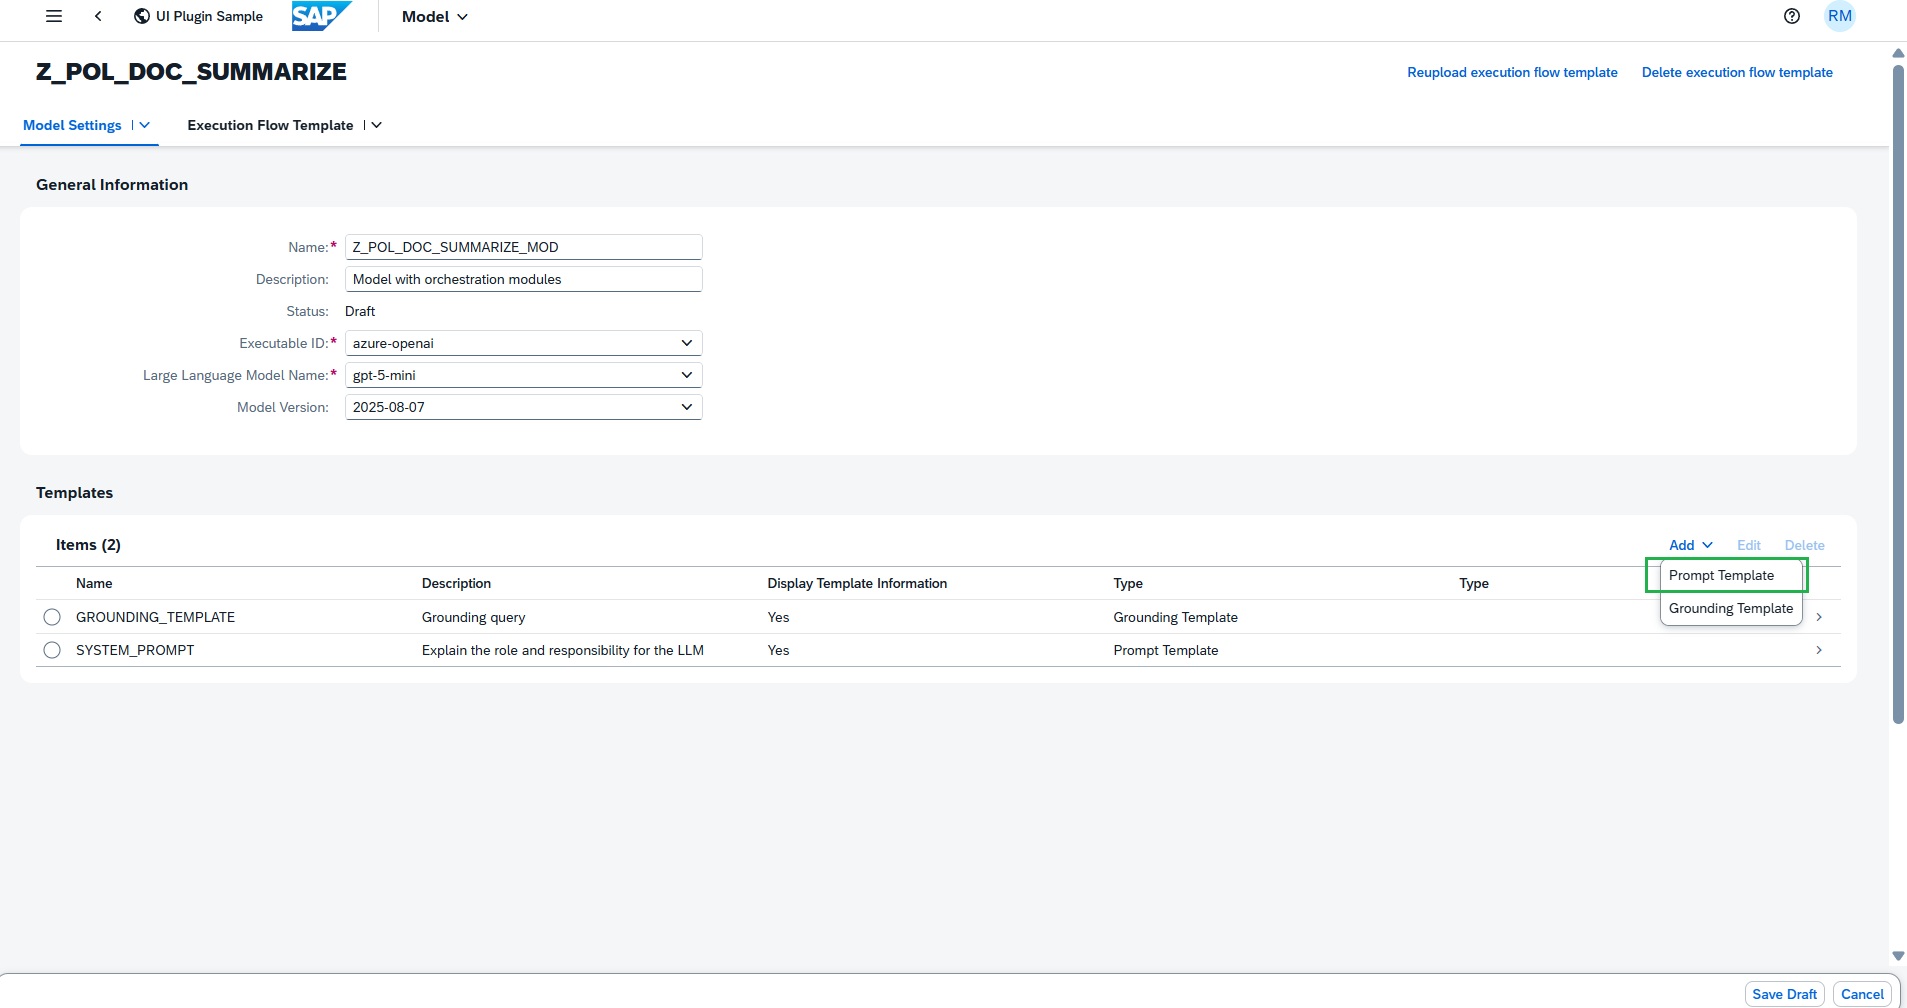Click the 'Grounding query' description cell
Image resolution: width=1907 pixels, height=1008 pixels.
pos(473,617)
